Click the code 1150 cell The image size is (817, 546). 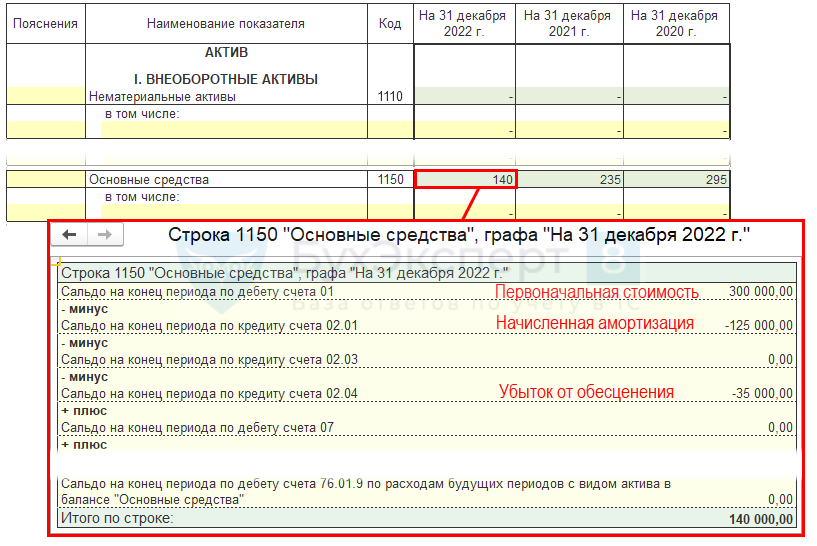click(391, 180)
